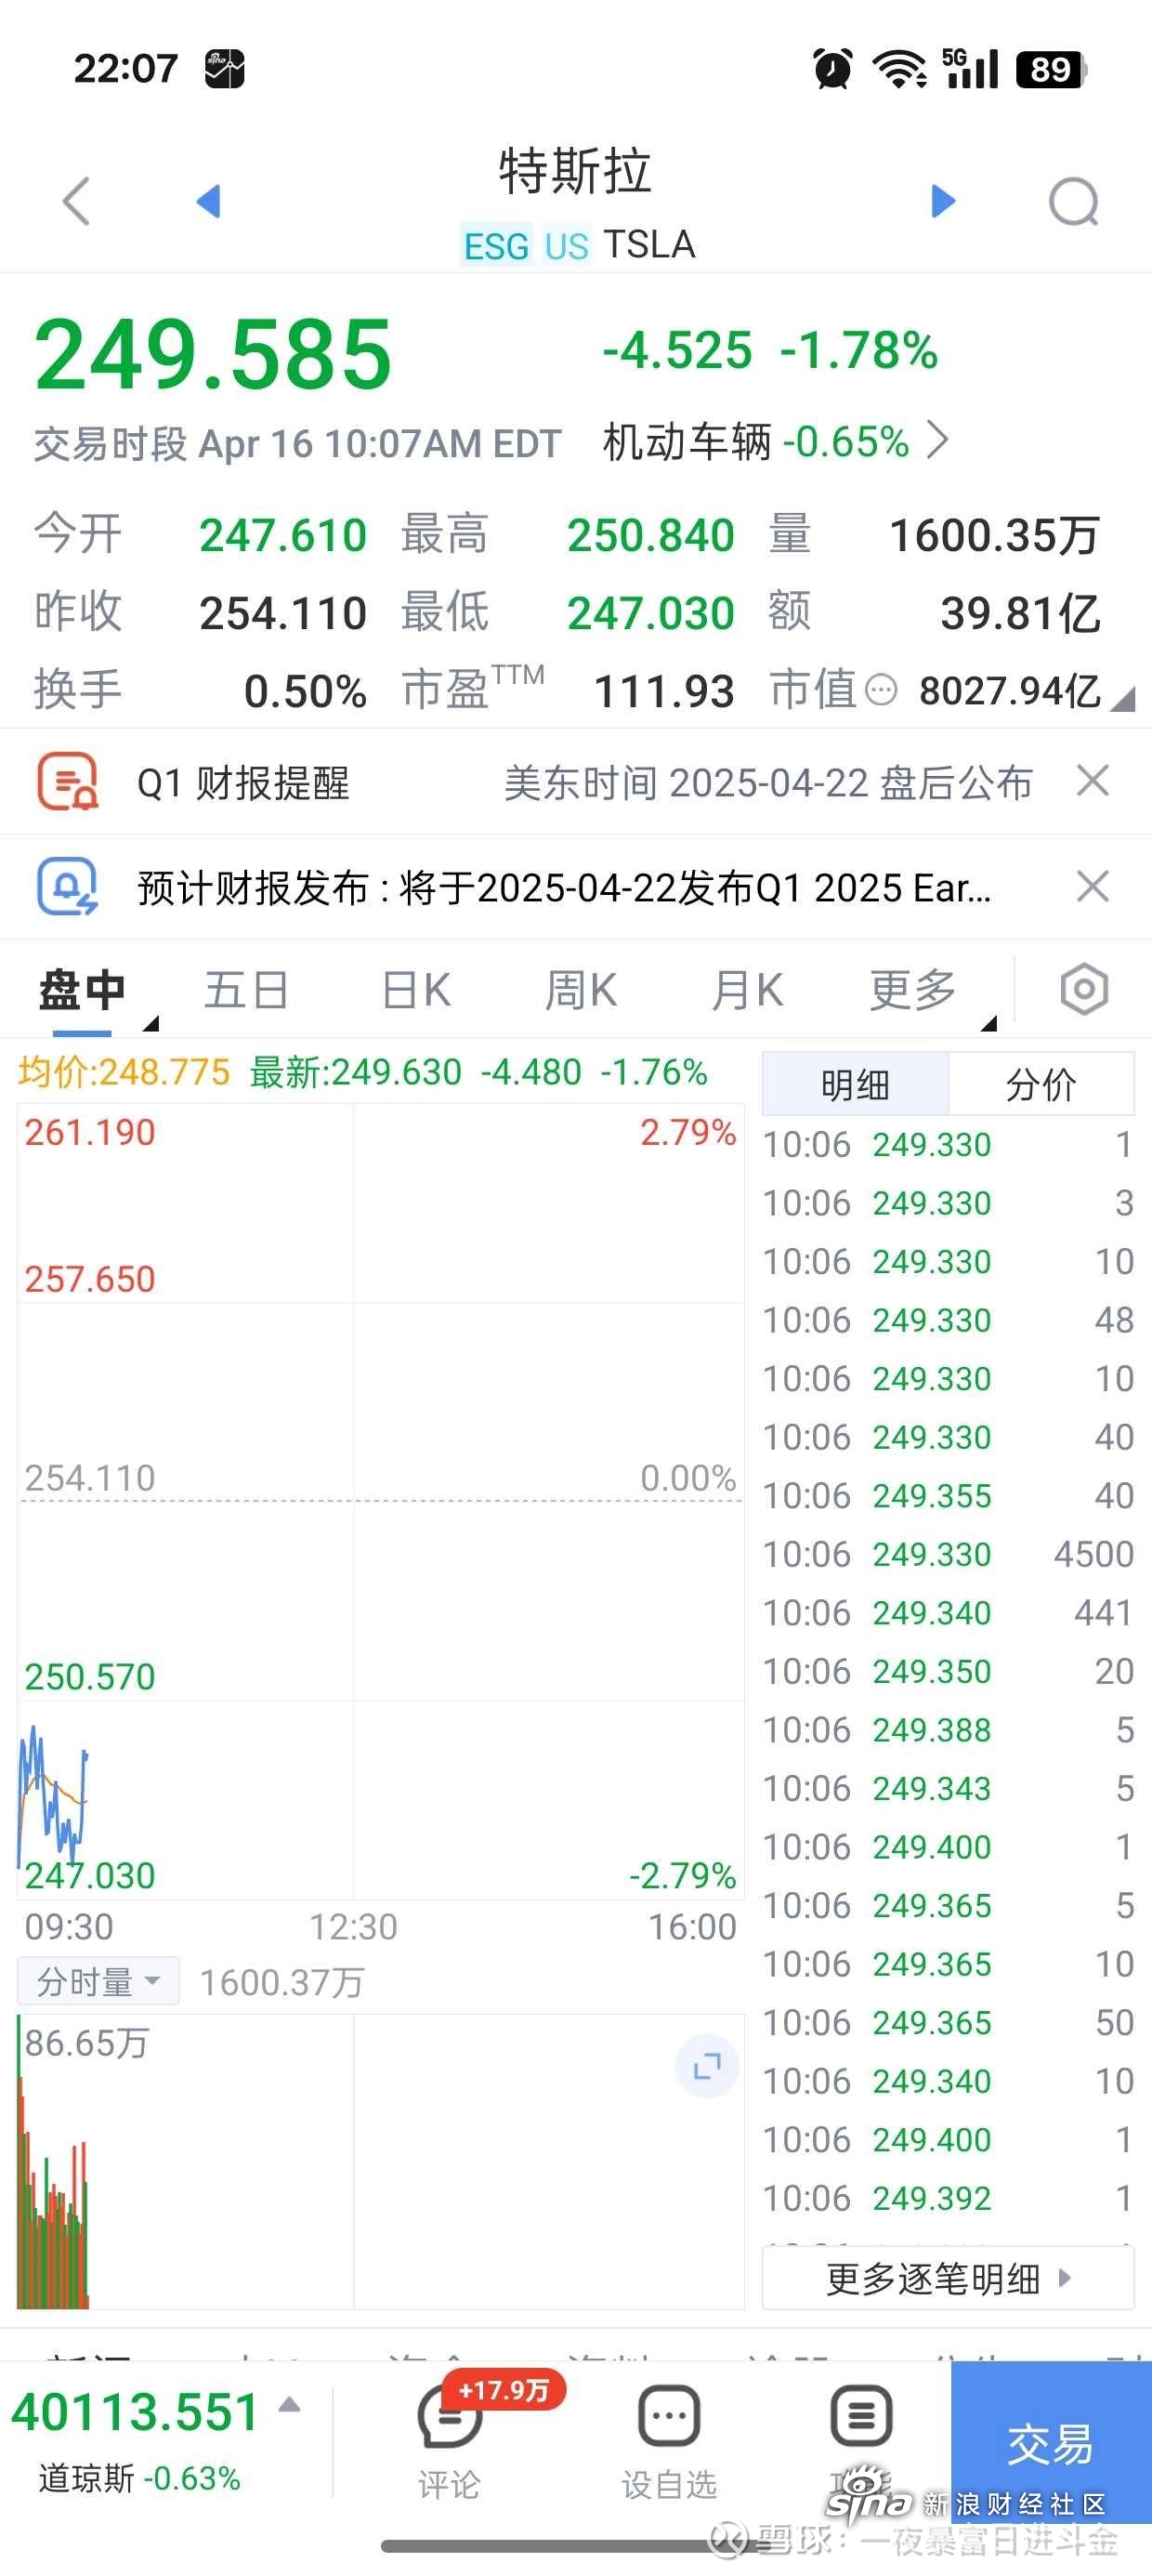Viewport: 1152px width, 2576px height.
Task: Expand the 更多 chart period menu
Action: (x=913, y=991)
